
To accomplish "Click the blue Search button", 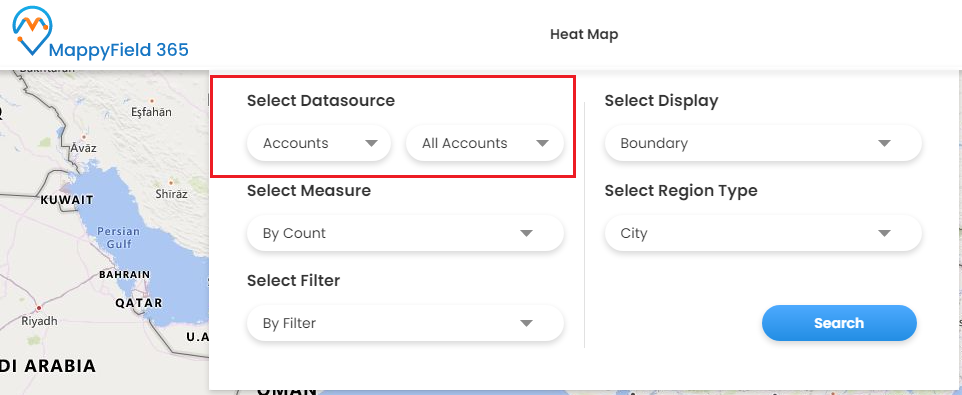I will pos(839,323).
